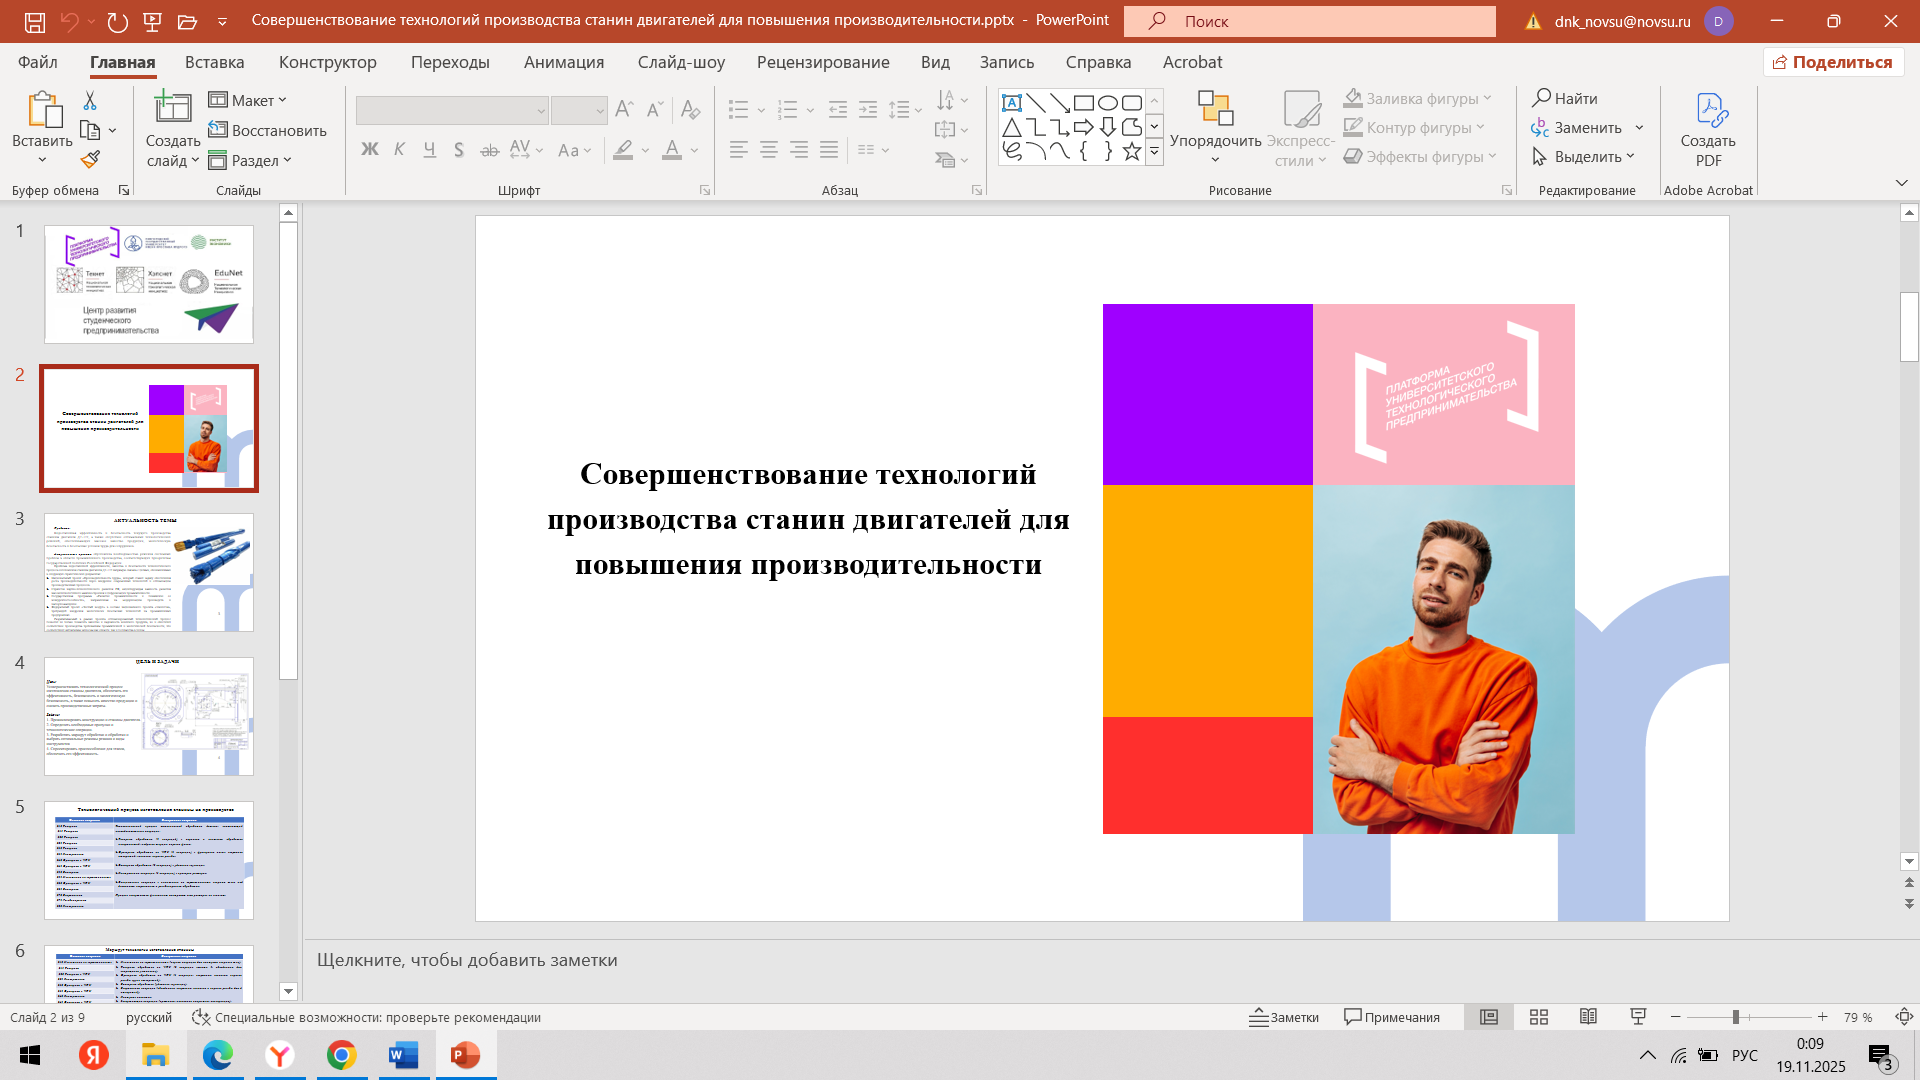Click the Save icon in title bar
This screenshot has height=1080, width=1920.
pyautogui.click(x=34, y=21)
